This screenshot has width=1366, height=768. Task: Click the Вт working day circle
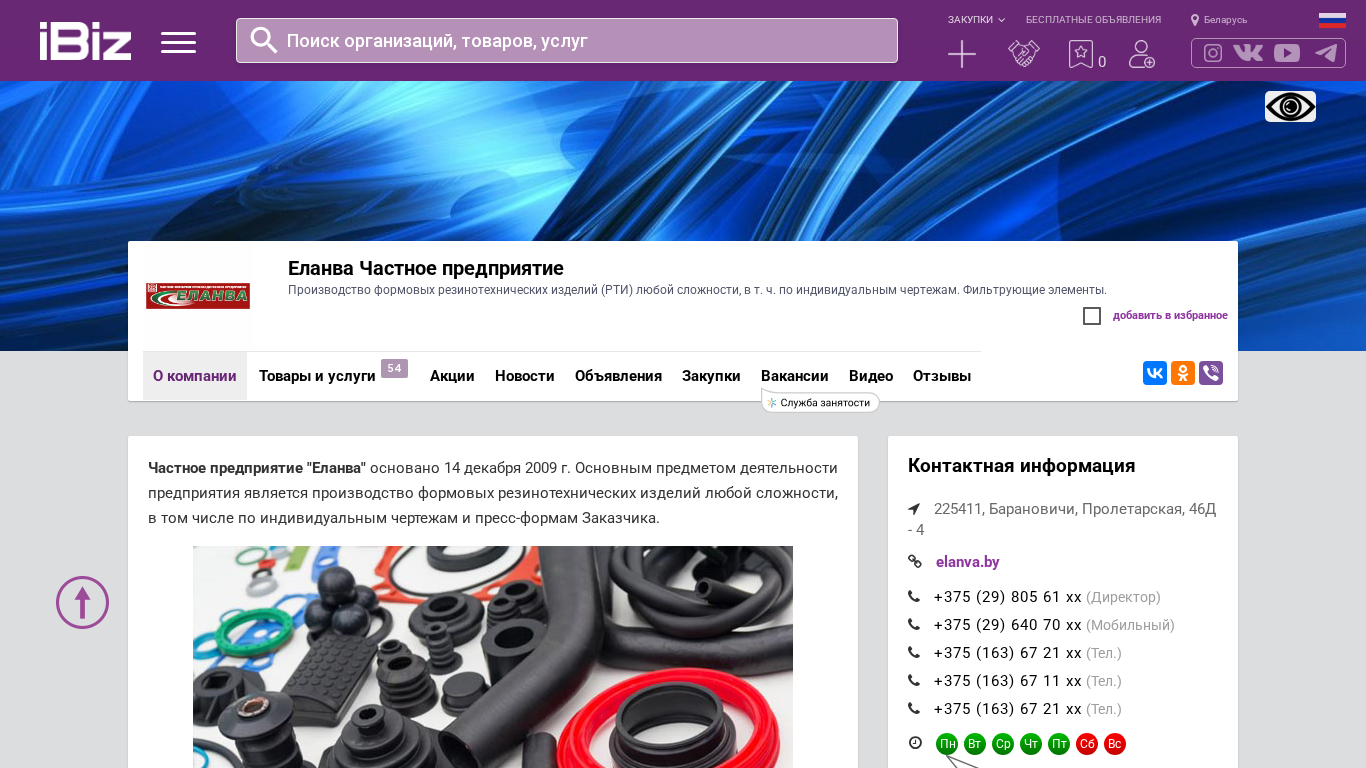click(x=975, y=744)
